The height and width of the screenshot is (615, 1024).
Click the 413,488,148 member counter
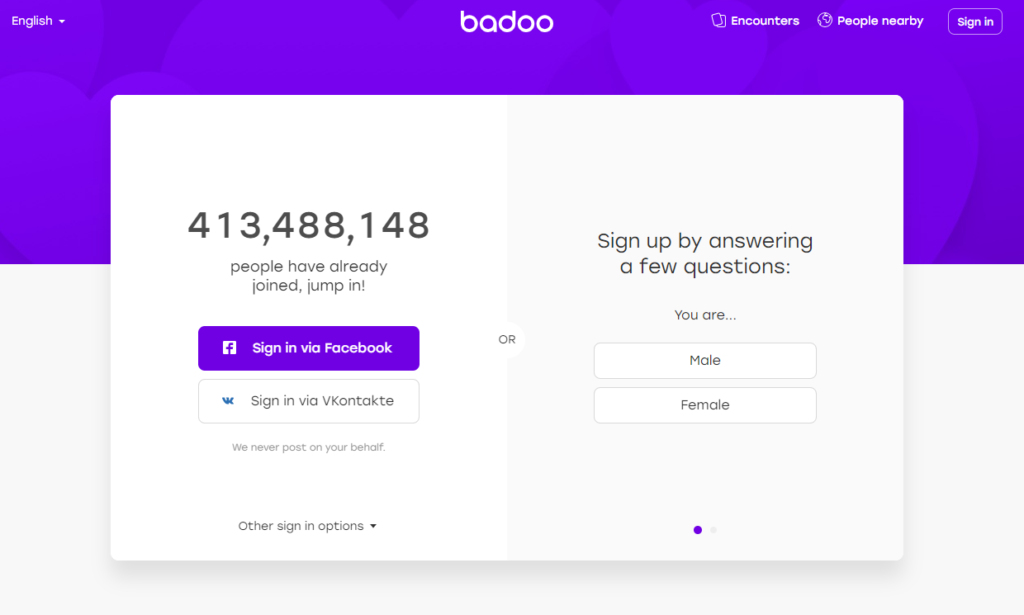pos(308,225)
